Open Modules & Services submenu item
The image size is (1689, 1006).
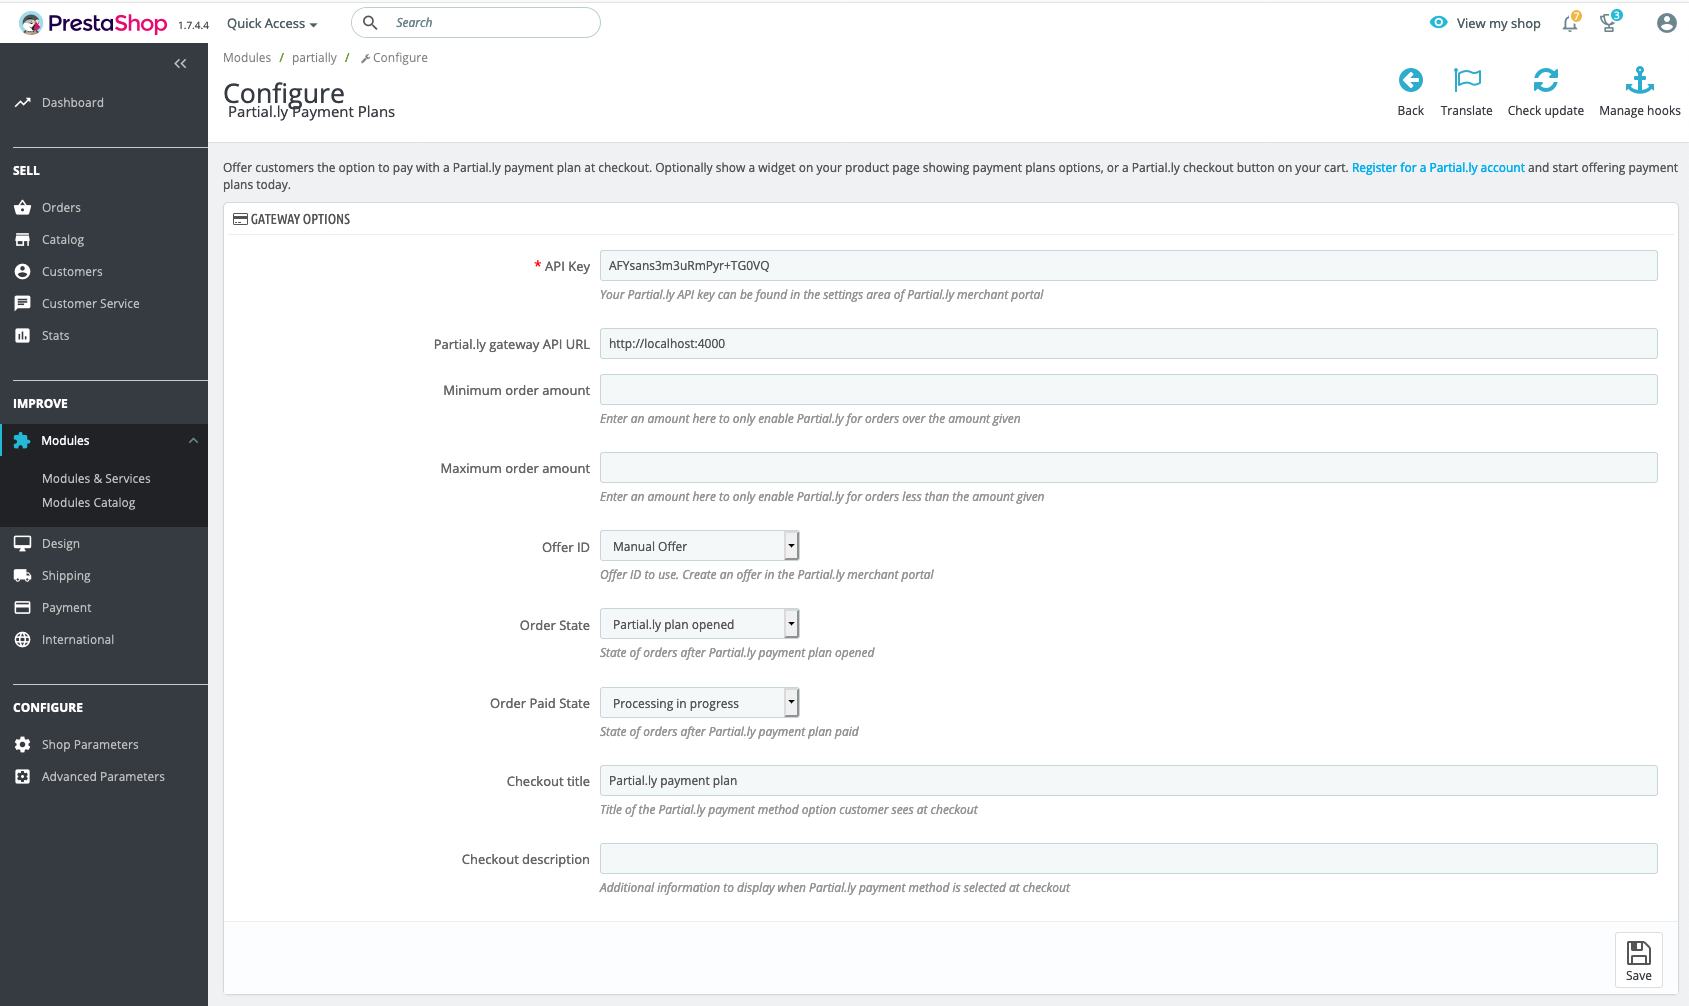(x=96, y=479)
